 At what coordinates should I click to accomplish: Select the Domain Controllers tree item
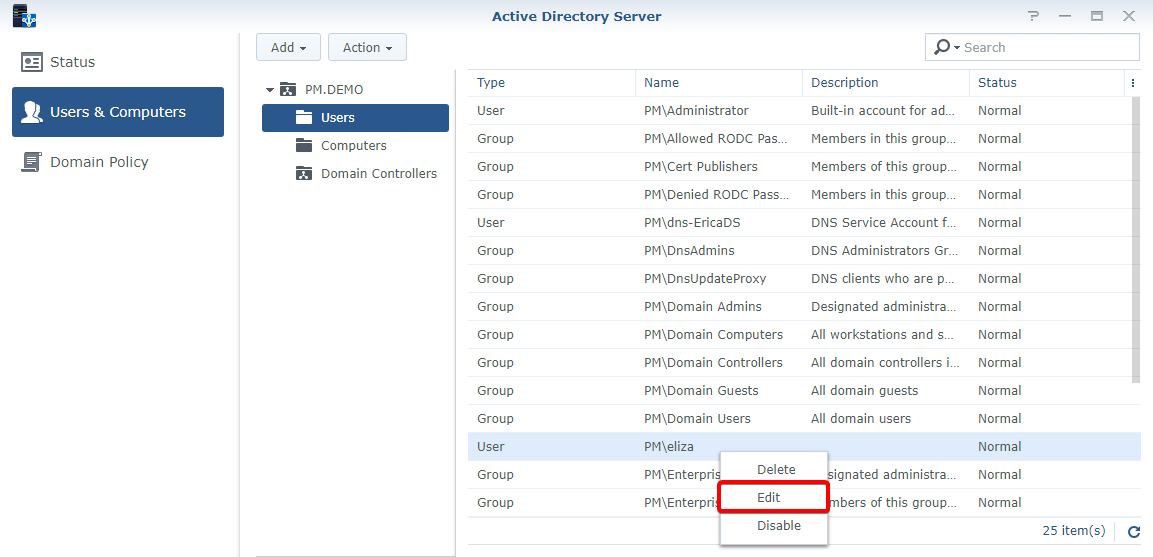[x=355, y=174]
